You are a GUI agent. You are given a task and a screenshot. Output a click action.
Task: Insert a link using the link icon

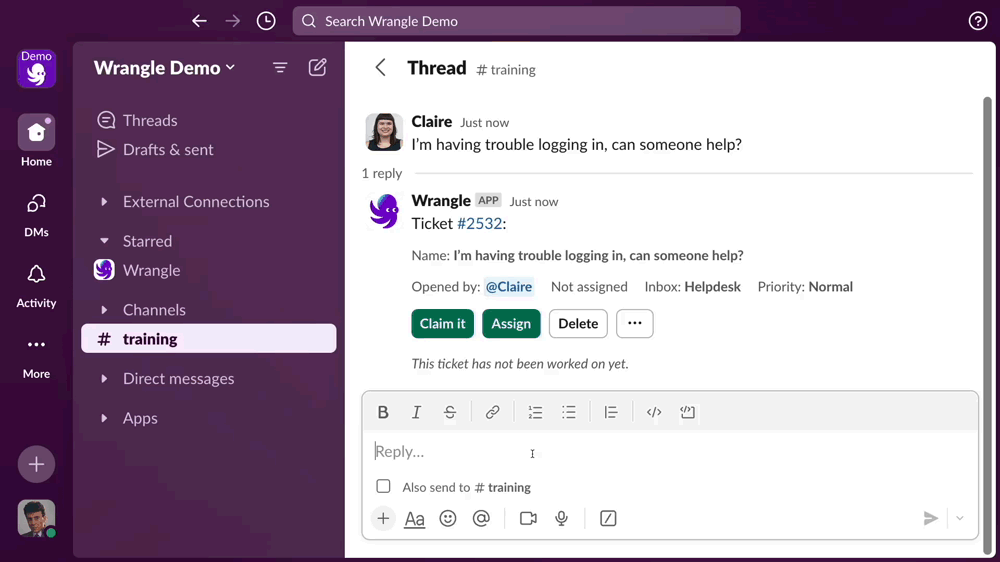(x=492, y=412)
